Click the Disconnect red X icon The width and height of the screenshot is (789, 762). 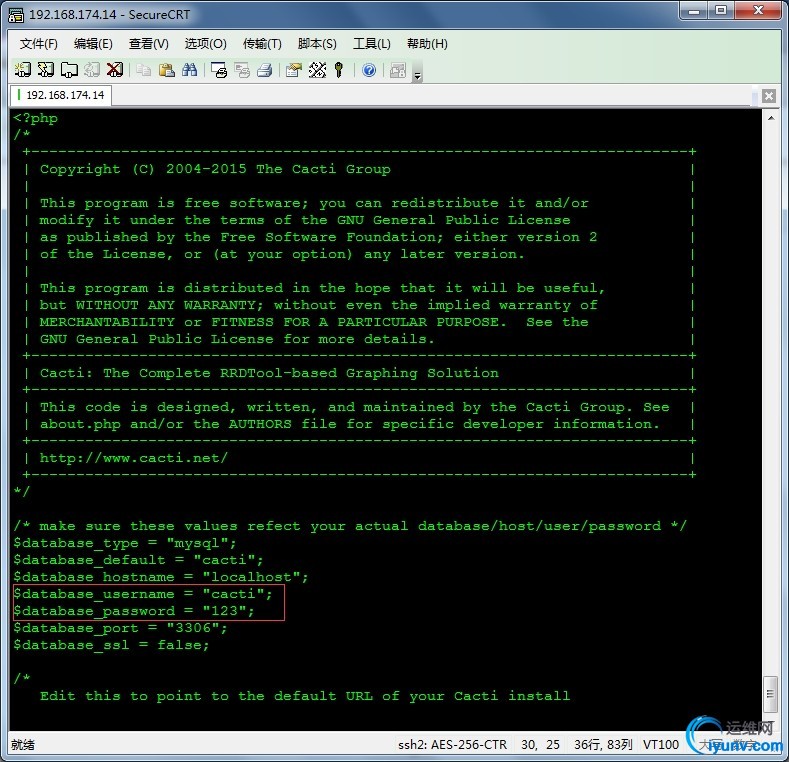pos(115,70)
